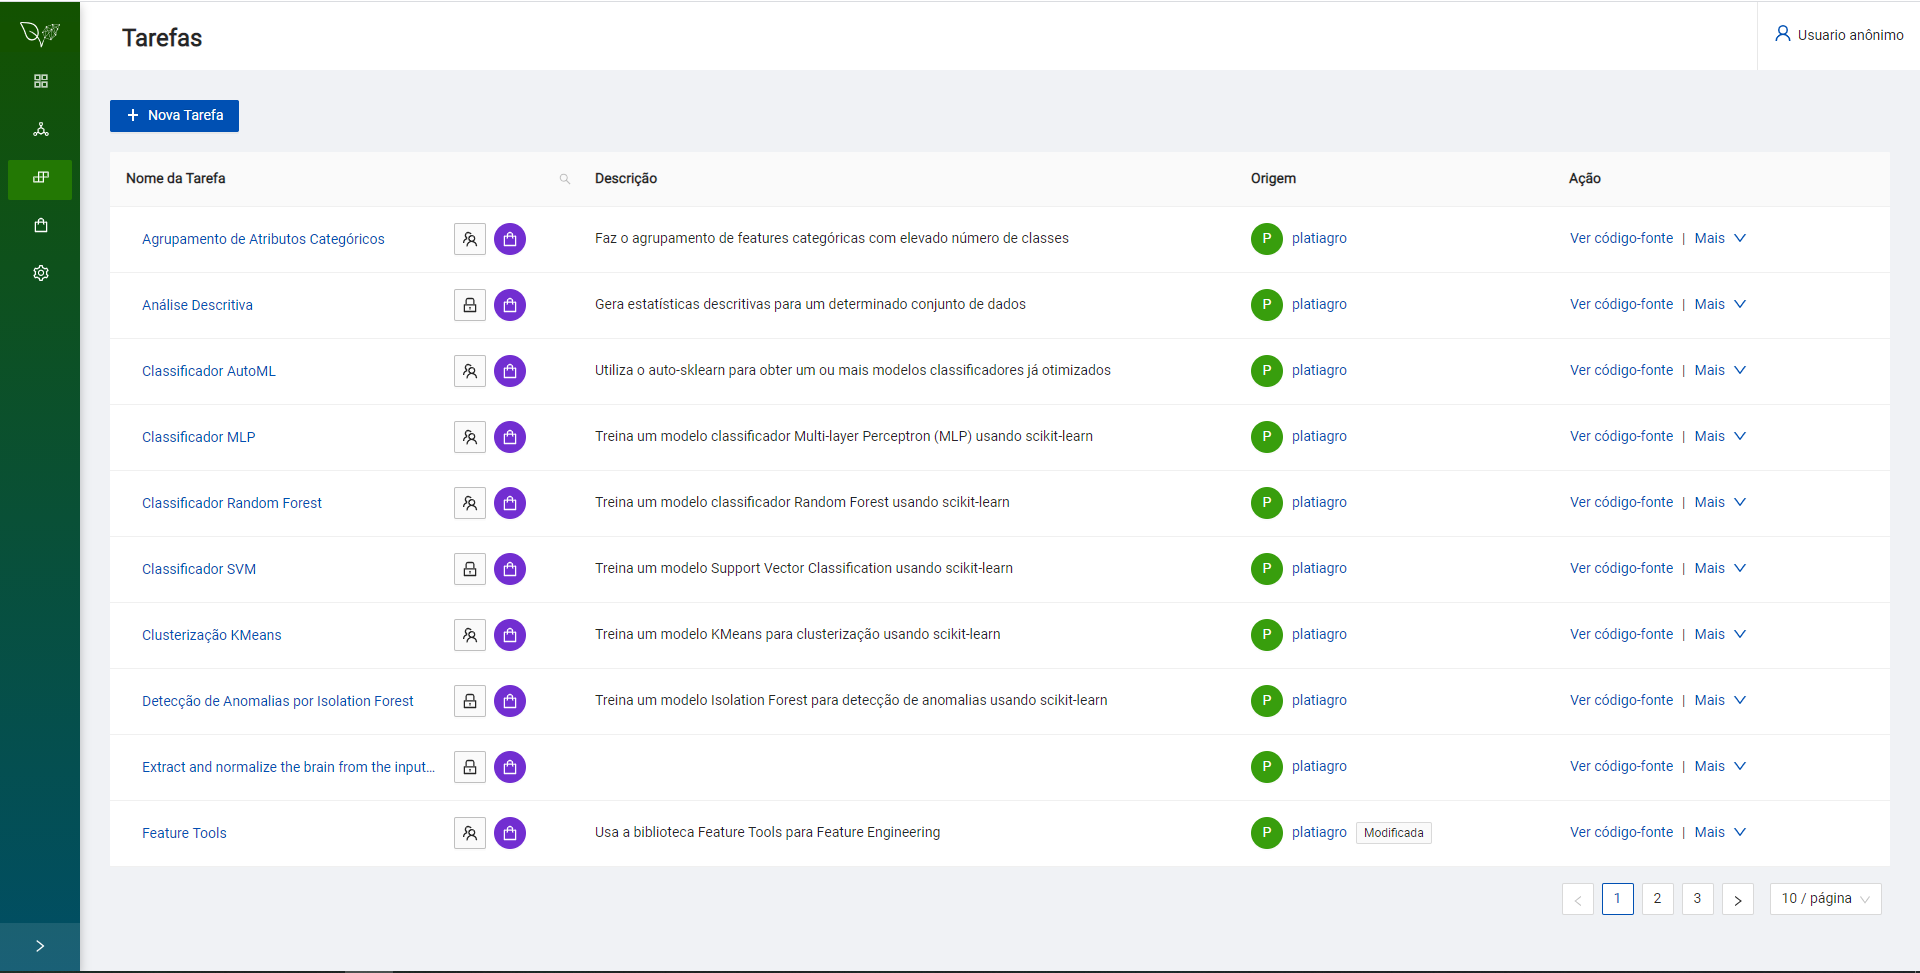1920x973 pixels.
Task: Open the Feature Tools task
Action: click(184, 833)
